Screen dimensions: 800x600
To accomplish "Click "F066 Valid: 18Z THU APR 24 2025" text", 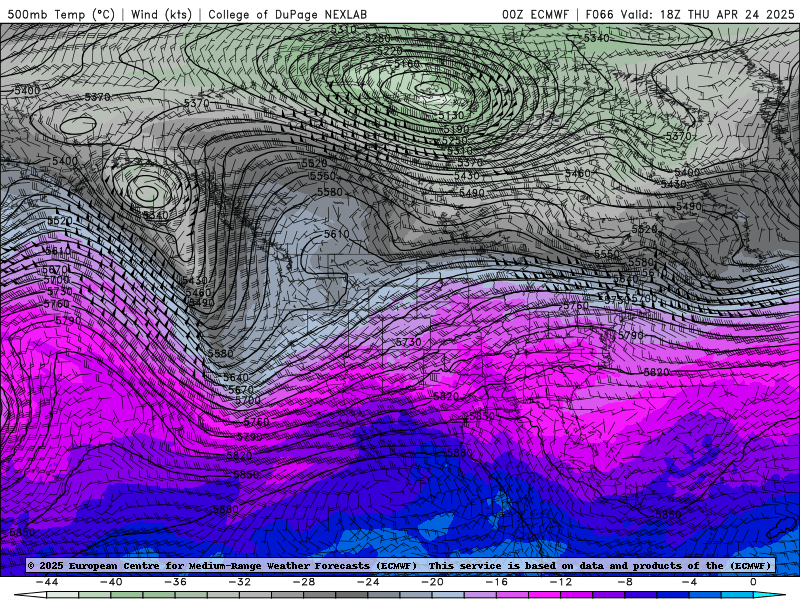I will pyautogui.click(x=690, y=14).
